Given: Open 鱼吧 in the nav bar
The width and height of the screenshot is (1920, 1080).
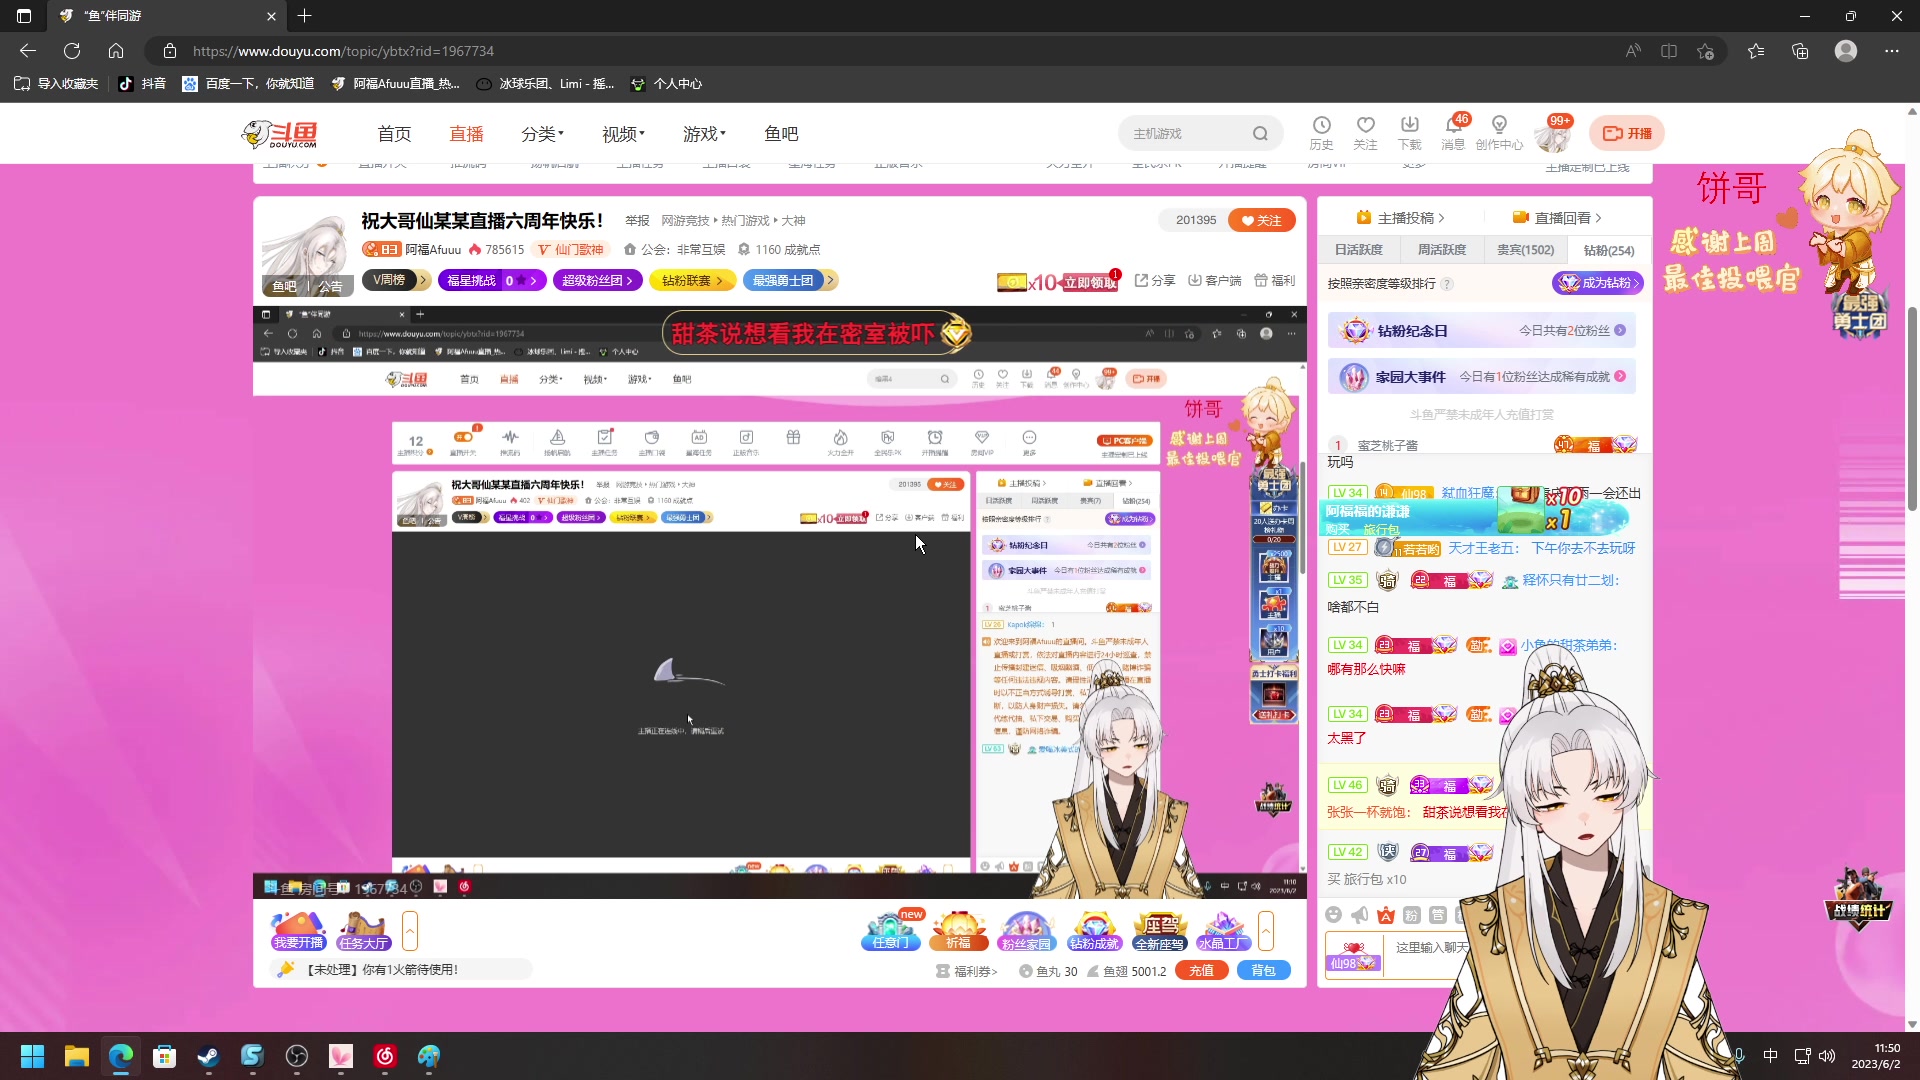Looking at the screenshot, I should point(781,134).
